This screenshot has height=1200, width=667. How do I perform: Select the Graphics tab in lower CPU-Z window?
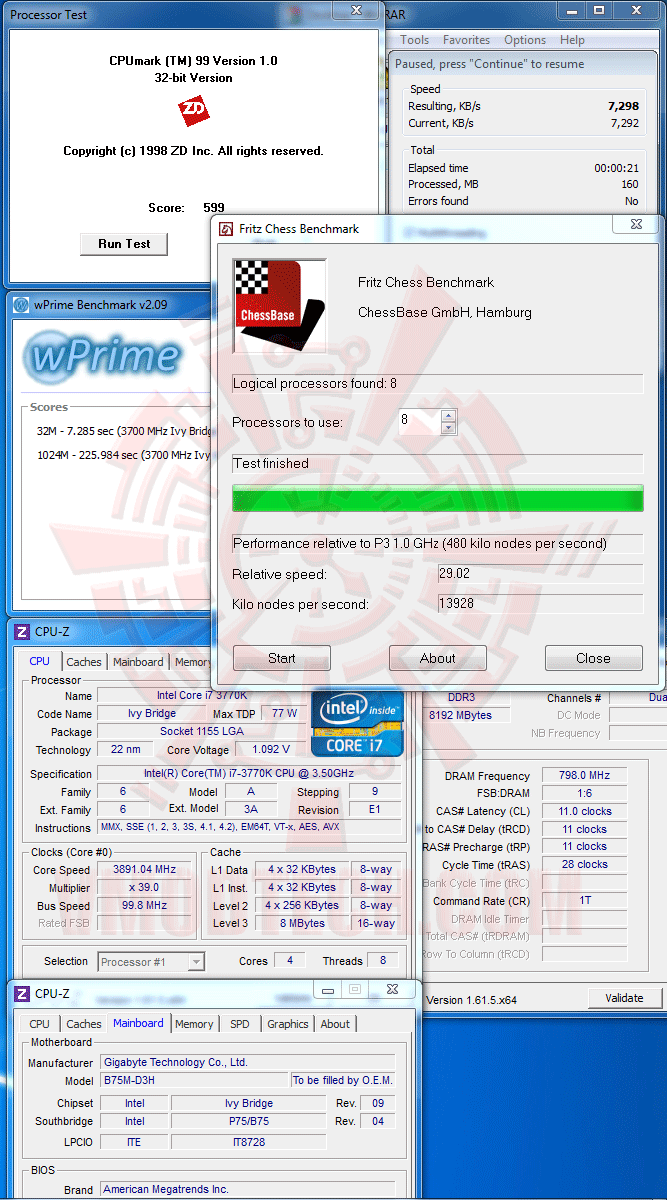[x=288, y=1024]
